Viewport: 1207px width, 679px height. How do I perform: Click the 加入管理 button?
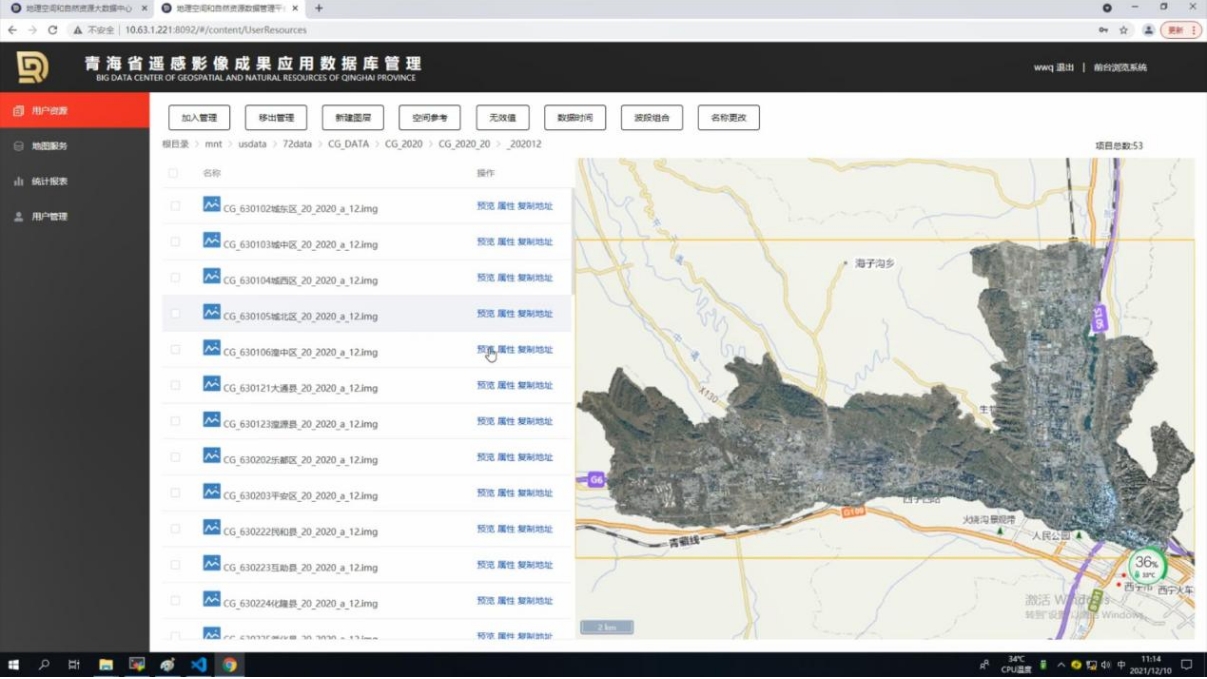click(199, 118)
